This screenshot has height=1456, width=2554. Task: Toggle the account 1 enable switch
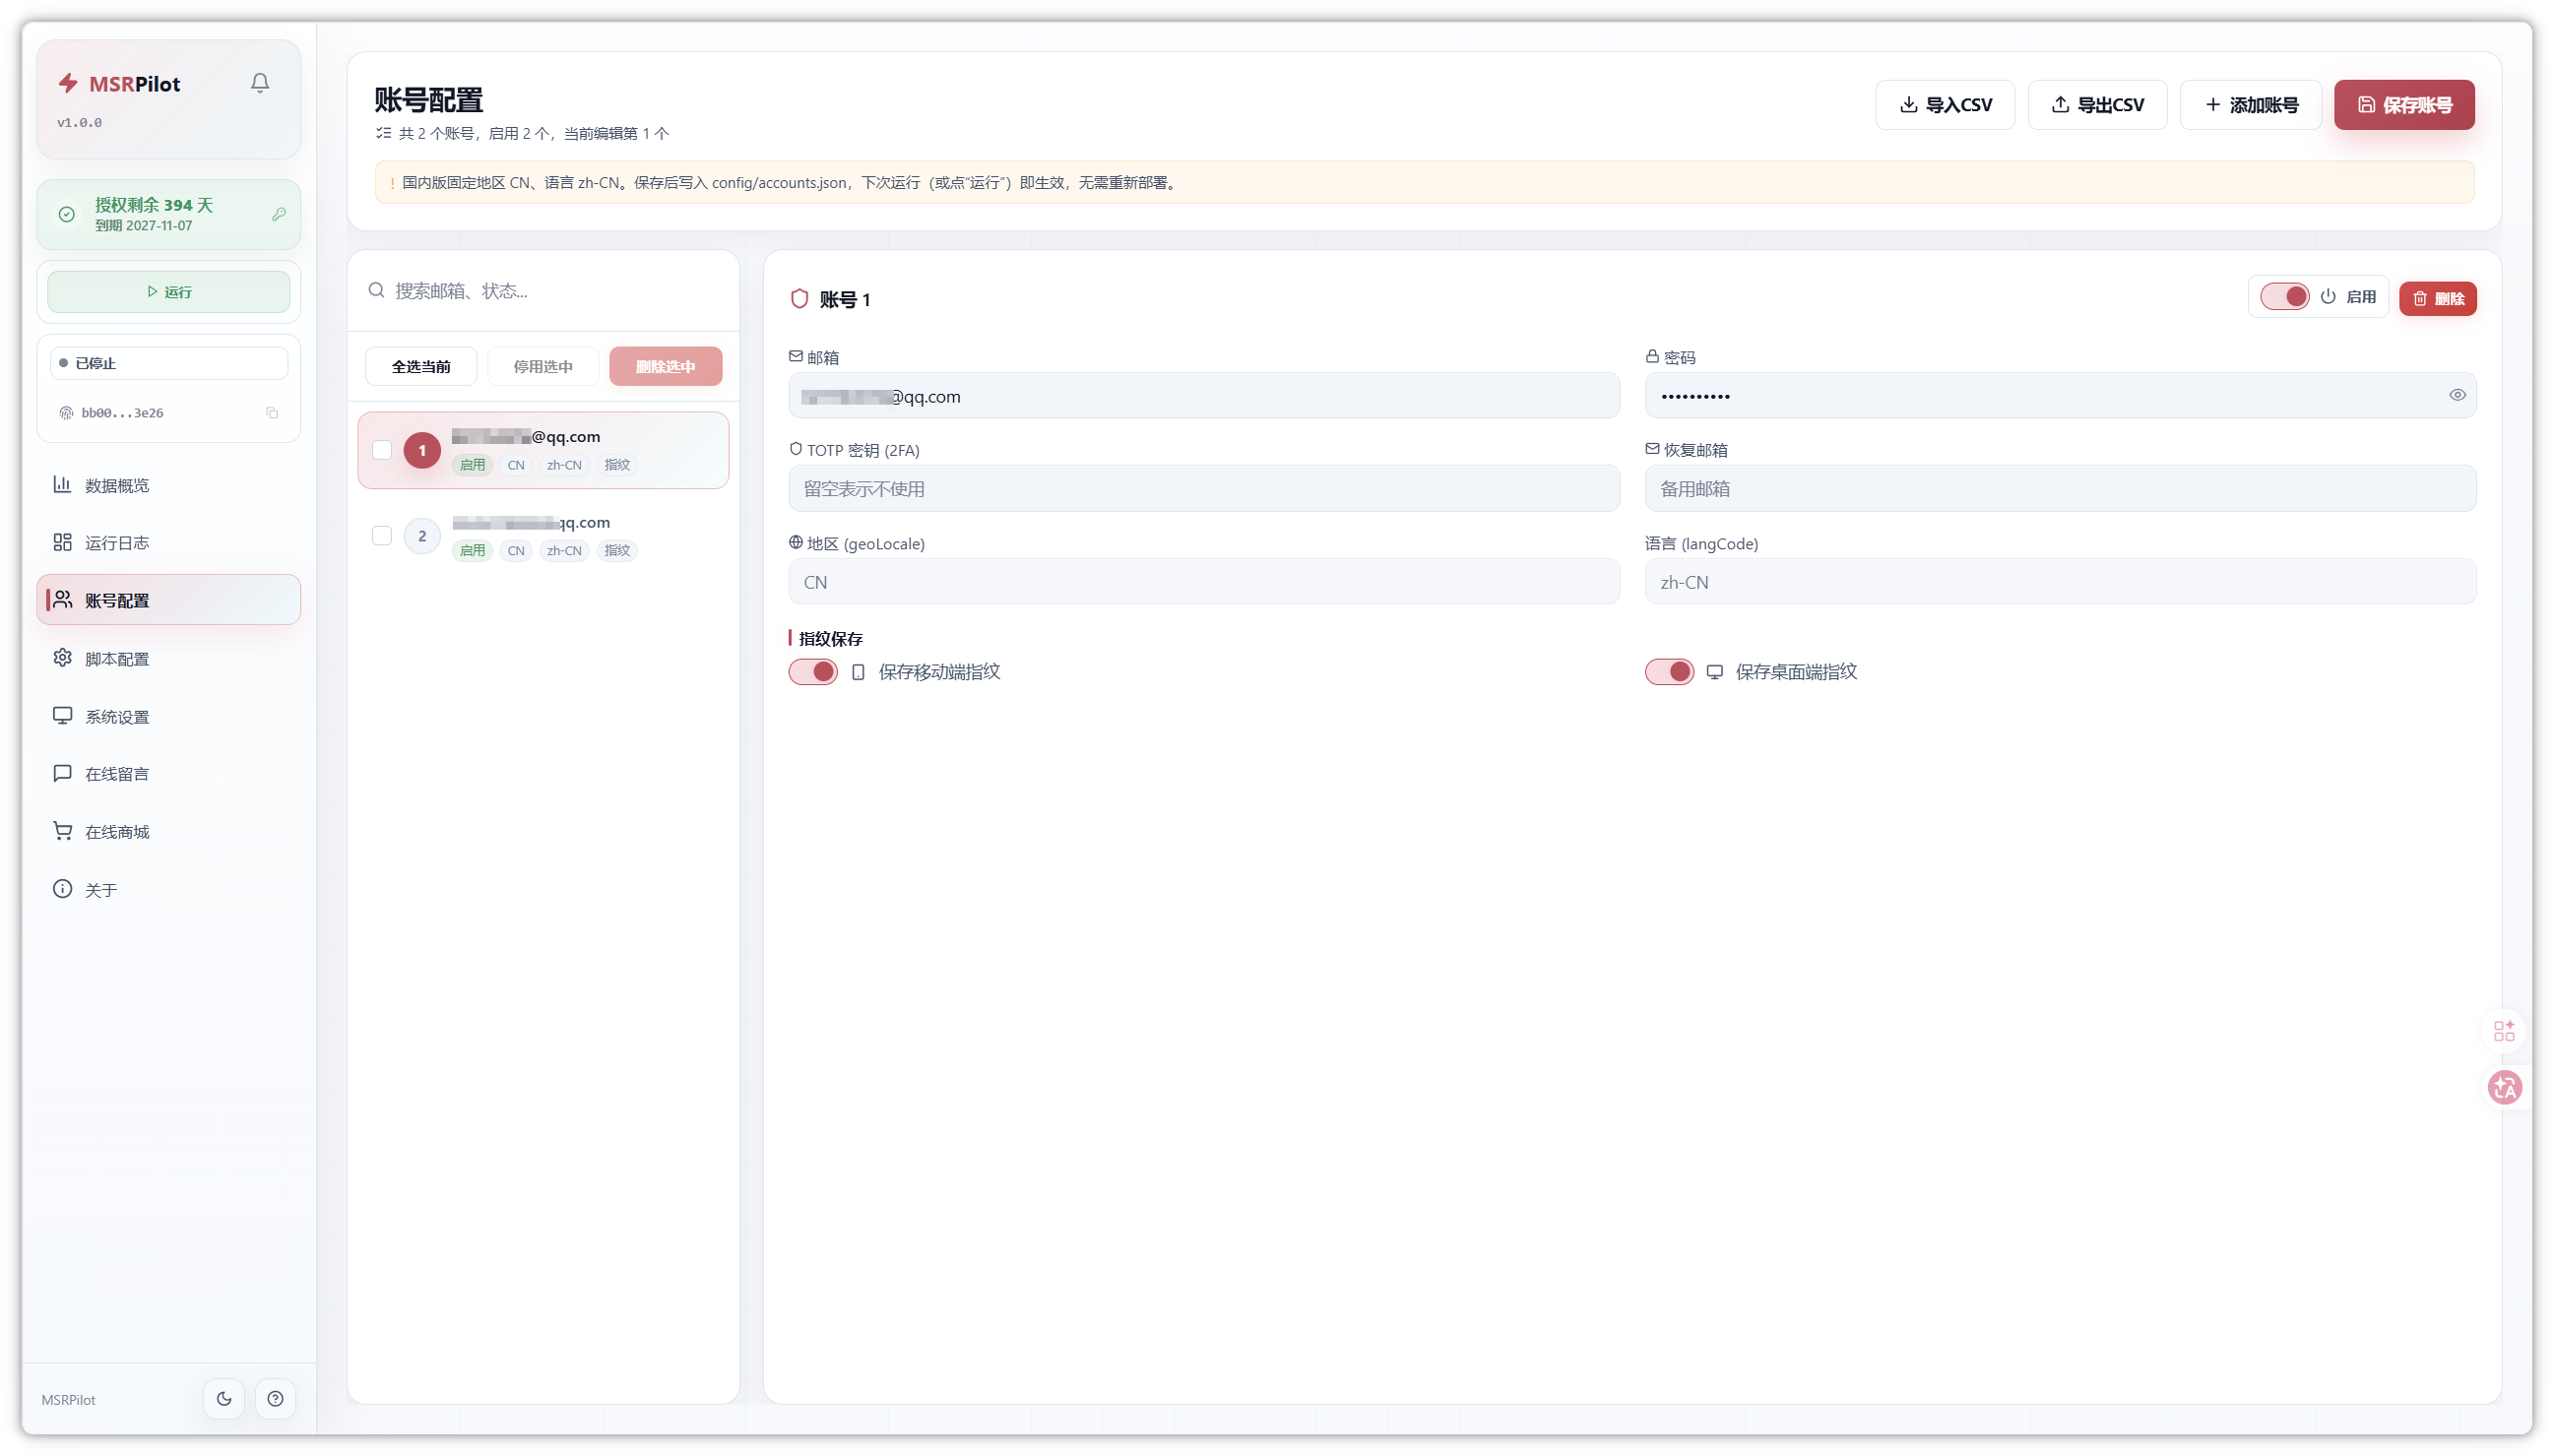click(2284, 298)
